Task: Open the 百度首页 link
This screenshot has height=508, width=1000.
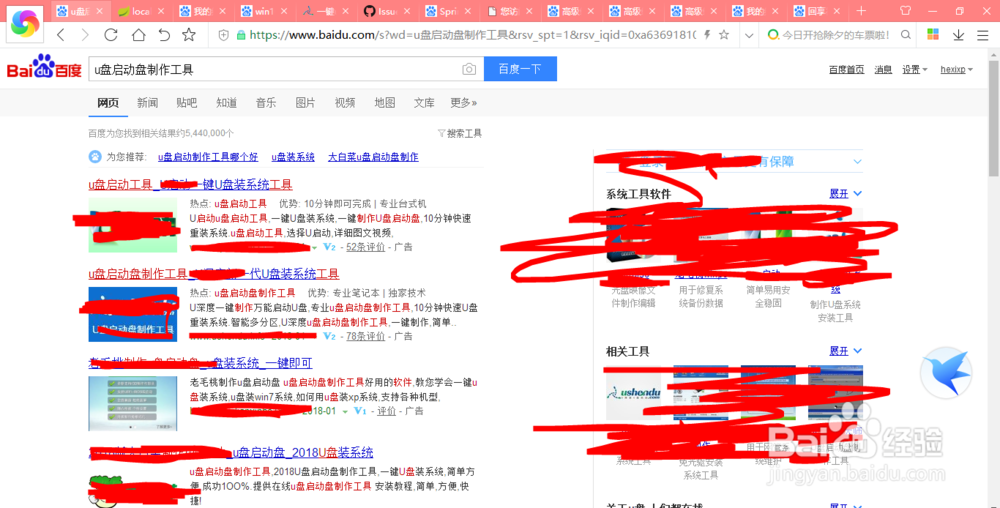Action: pos(846,69)
